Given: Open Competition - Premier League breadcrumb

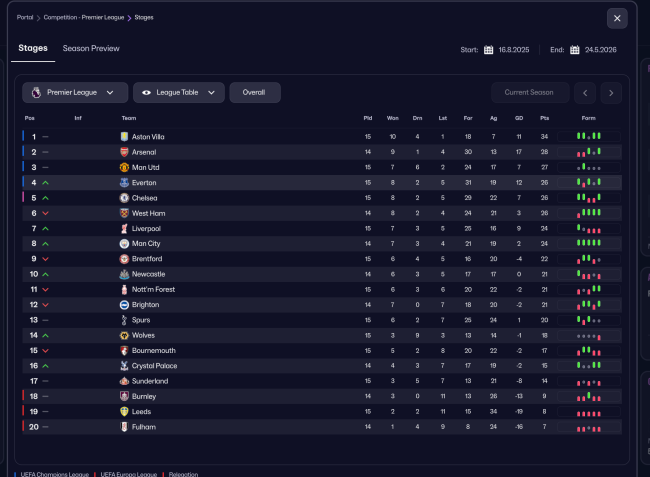Looking at the screenshot, I should point(86,17).
